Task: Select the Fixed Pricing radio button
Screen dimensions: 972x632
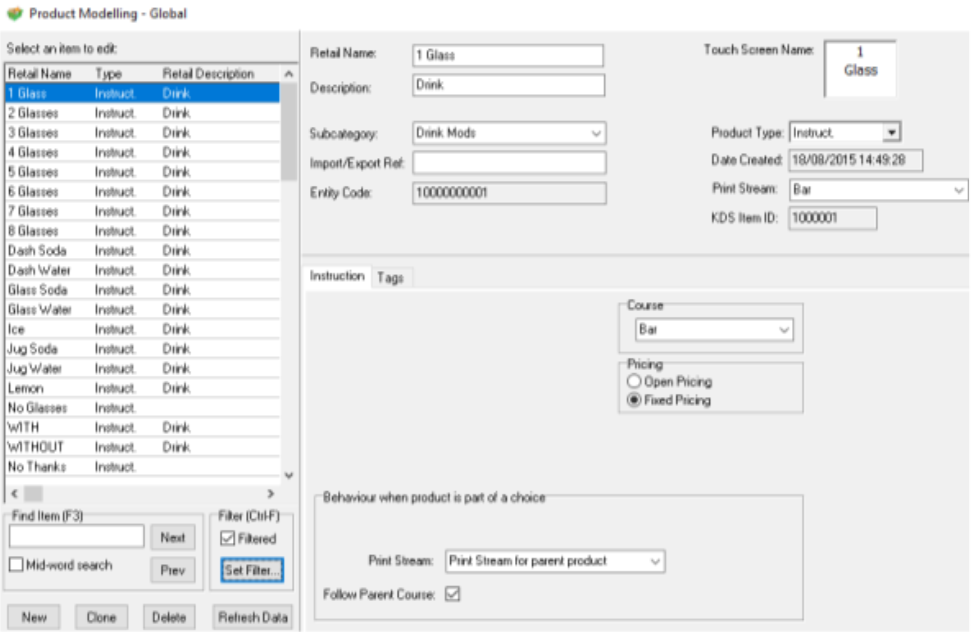Action: click(633, 400)
